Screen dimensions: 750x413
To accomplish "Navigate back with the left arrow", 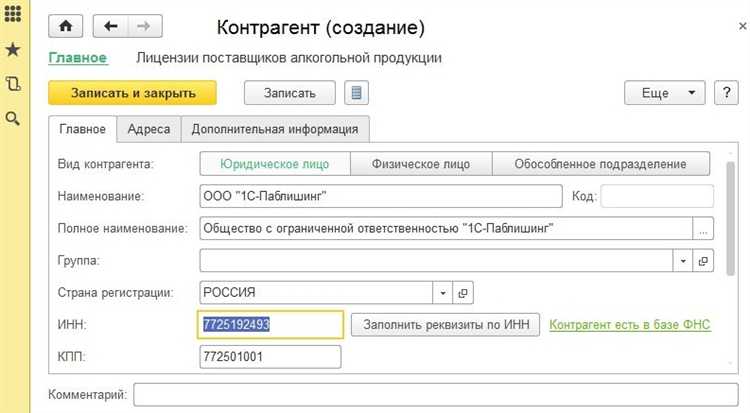I will click(x=110, y=26).
